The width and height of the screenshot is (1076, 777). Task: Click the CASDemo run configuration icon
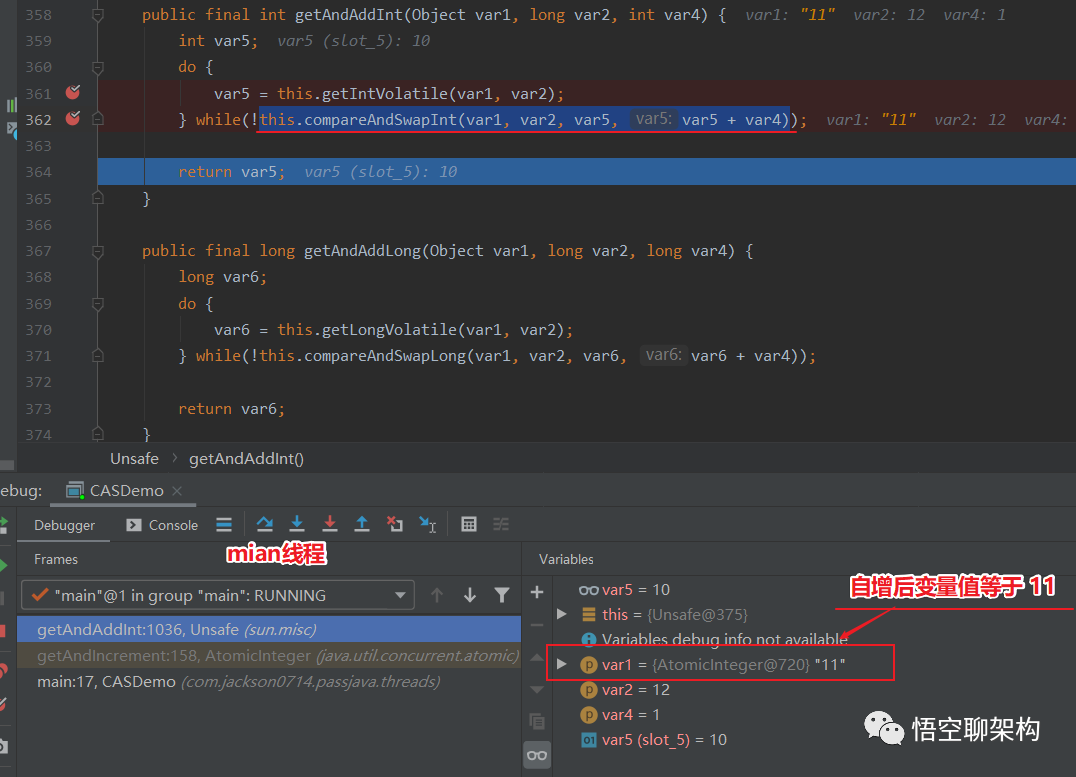coord(75,491)
